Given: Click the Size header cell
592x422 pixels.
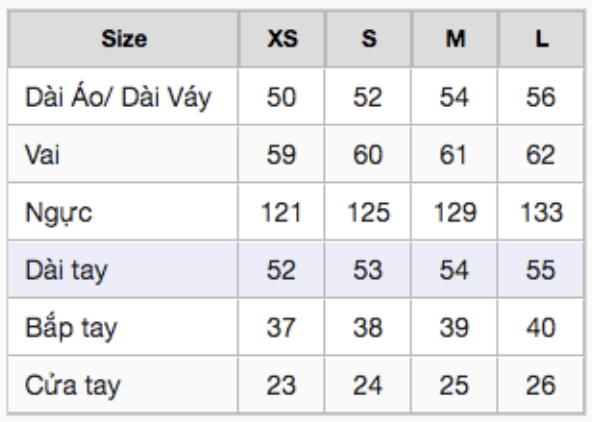Looking at the screenshot, I should (123, 39).
